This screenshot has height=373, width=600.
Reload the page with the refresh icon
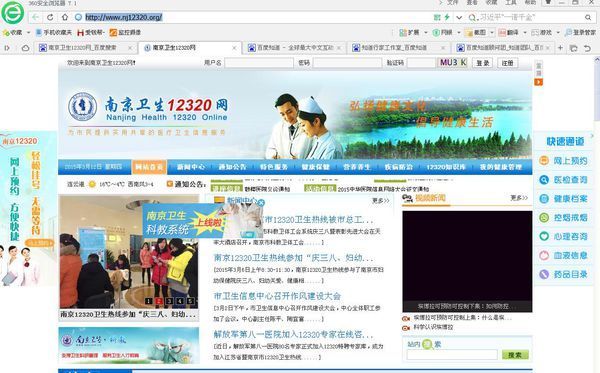[x=50, y=17]
